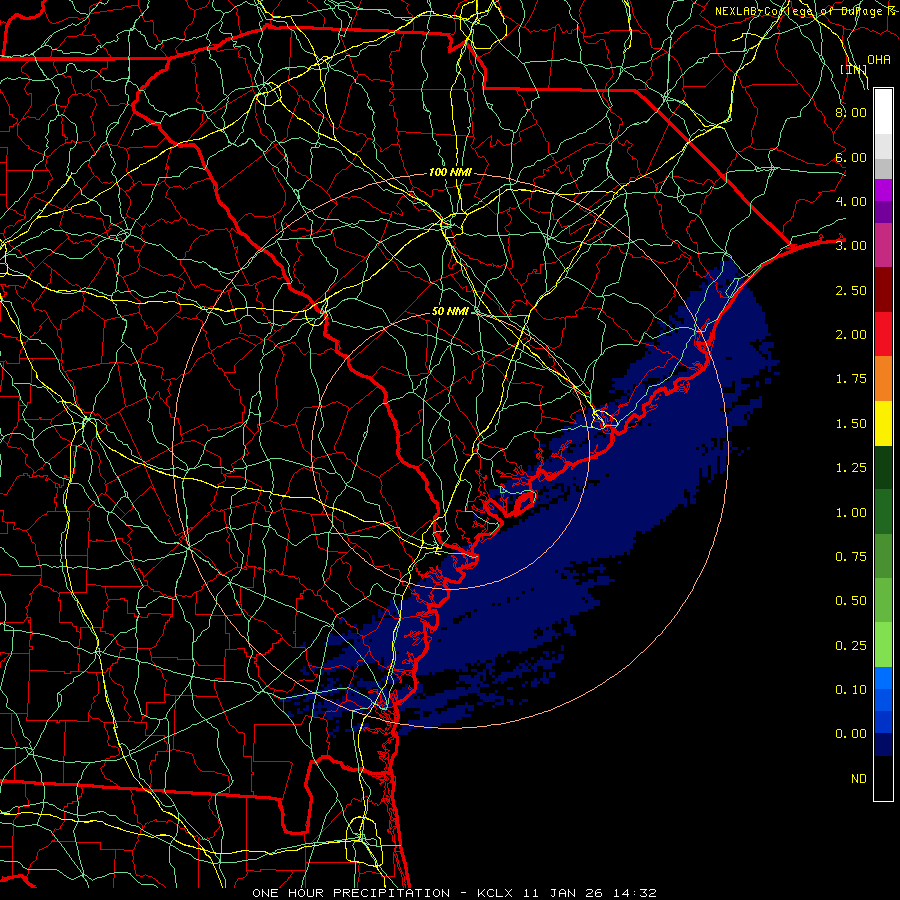The image size is (900, 900).
Task: Click the NEXLAB College of DuPage credit
Action: coord(805,11)
